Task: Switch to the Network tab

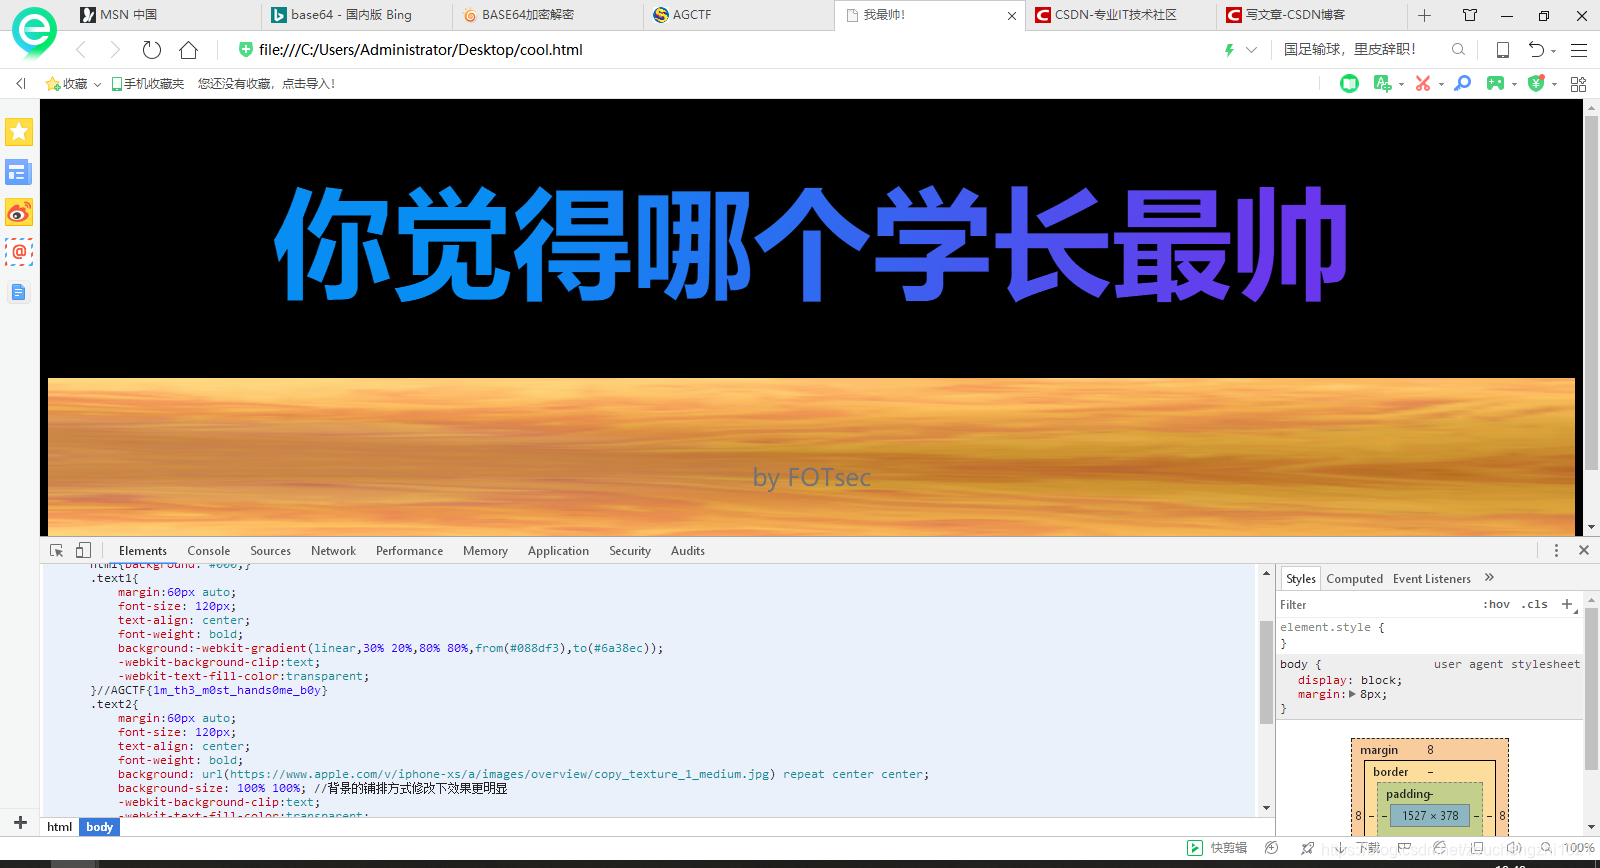Action: (333, 551)
